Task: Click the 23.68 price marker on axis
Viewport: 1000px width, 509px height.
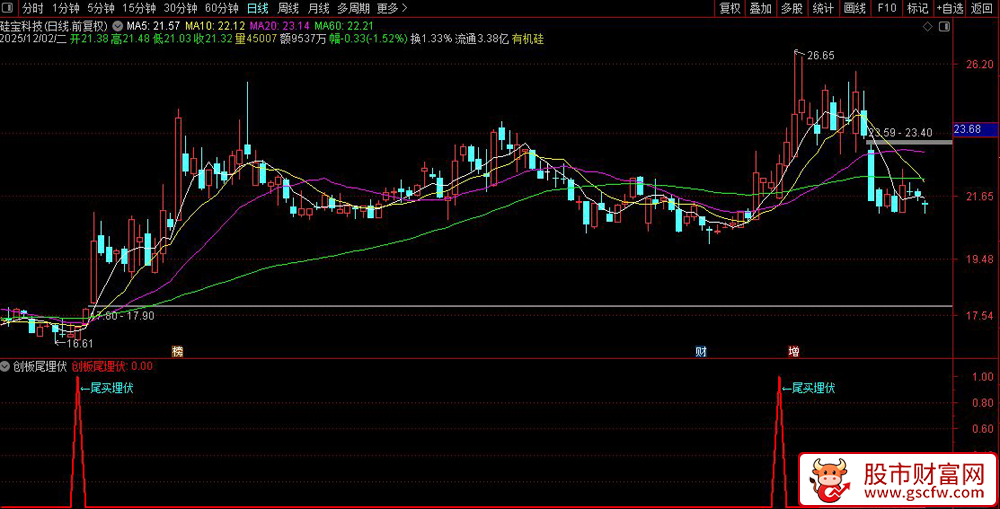Action: pos(968,130)
